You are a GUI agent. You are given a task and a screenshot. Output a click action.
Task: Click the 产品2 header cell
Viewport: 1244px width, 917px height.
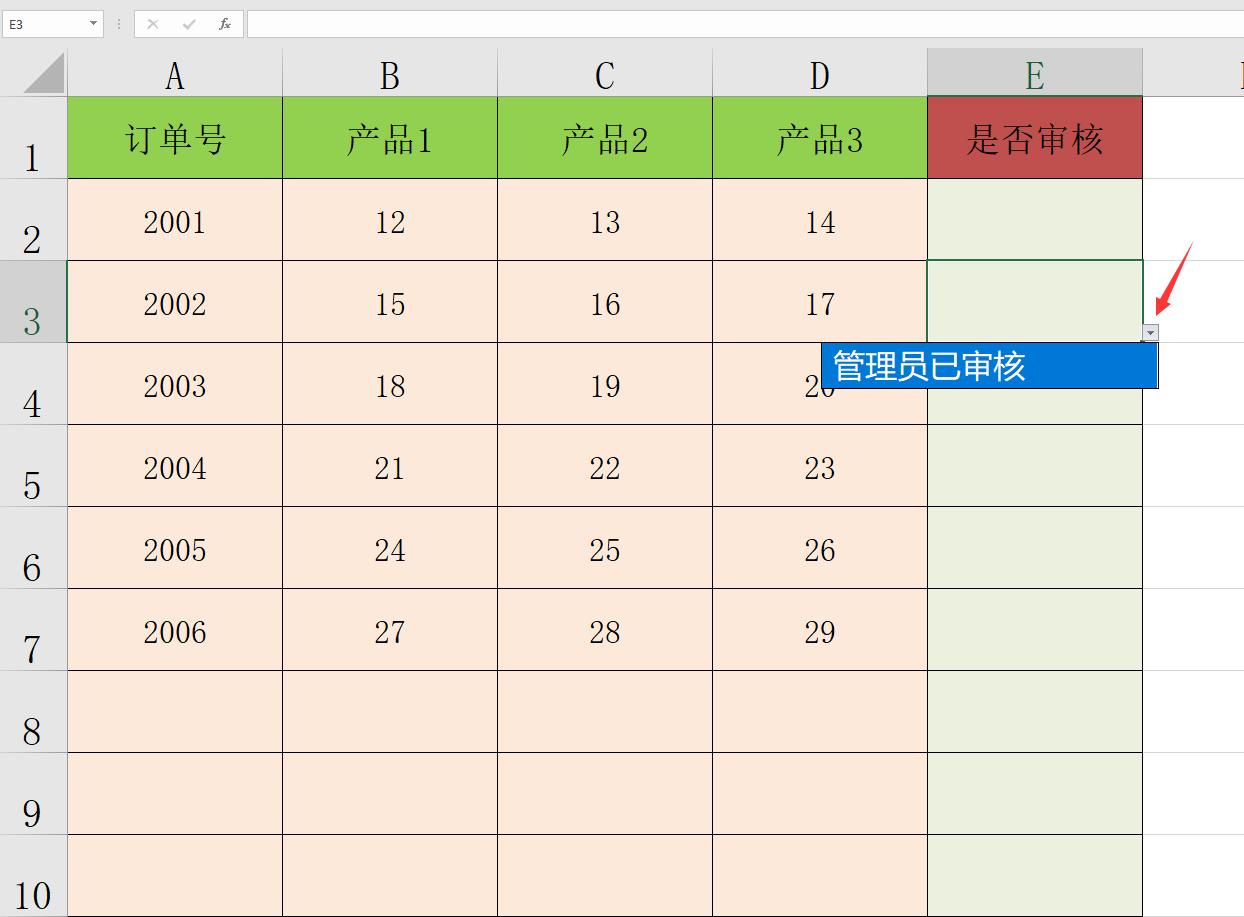[x=604, y=138]
